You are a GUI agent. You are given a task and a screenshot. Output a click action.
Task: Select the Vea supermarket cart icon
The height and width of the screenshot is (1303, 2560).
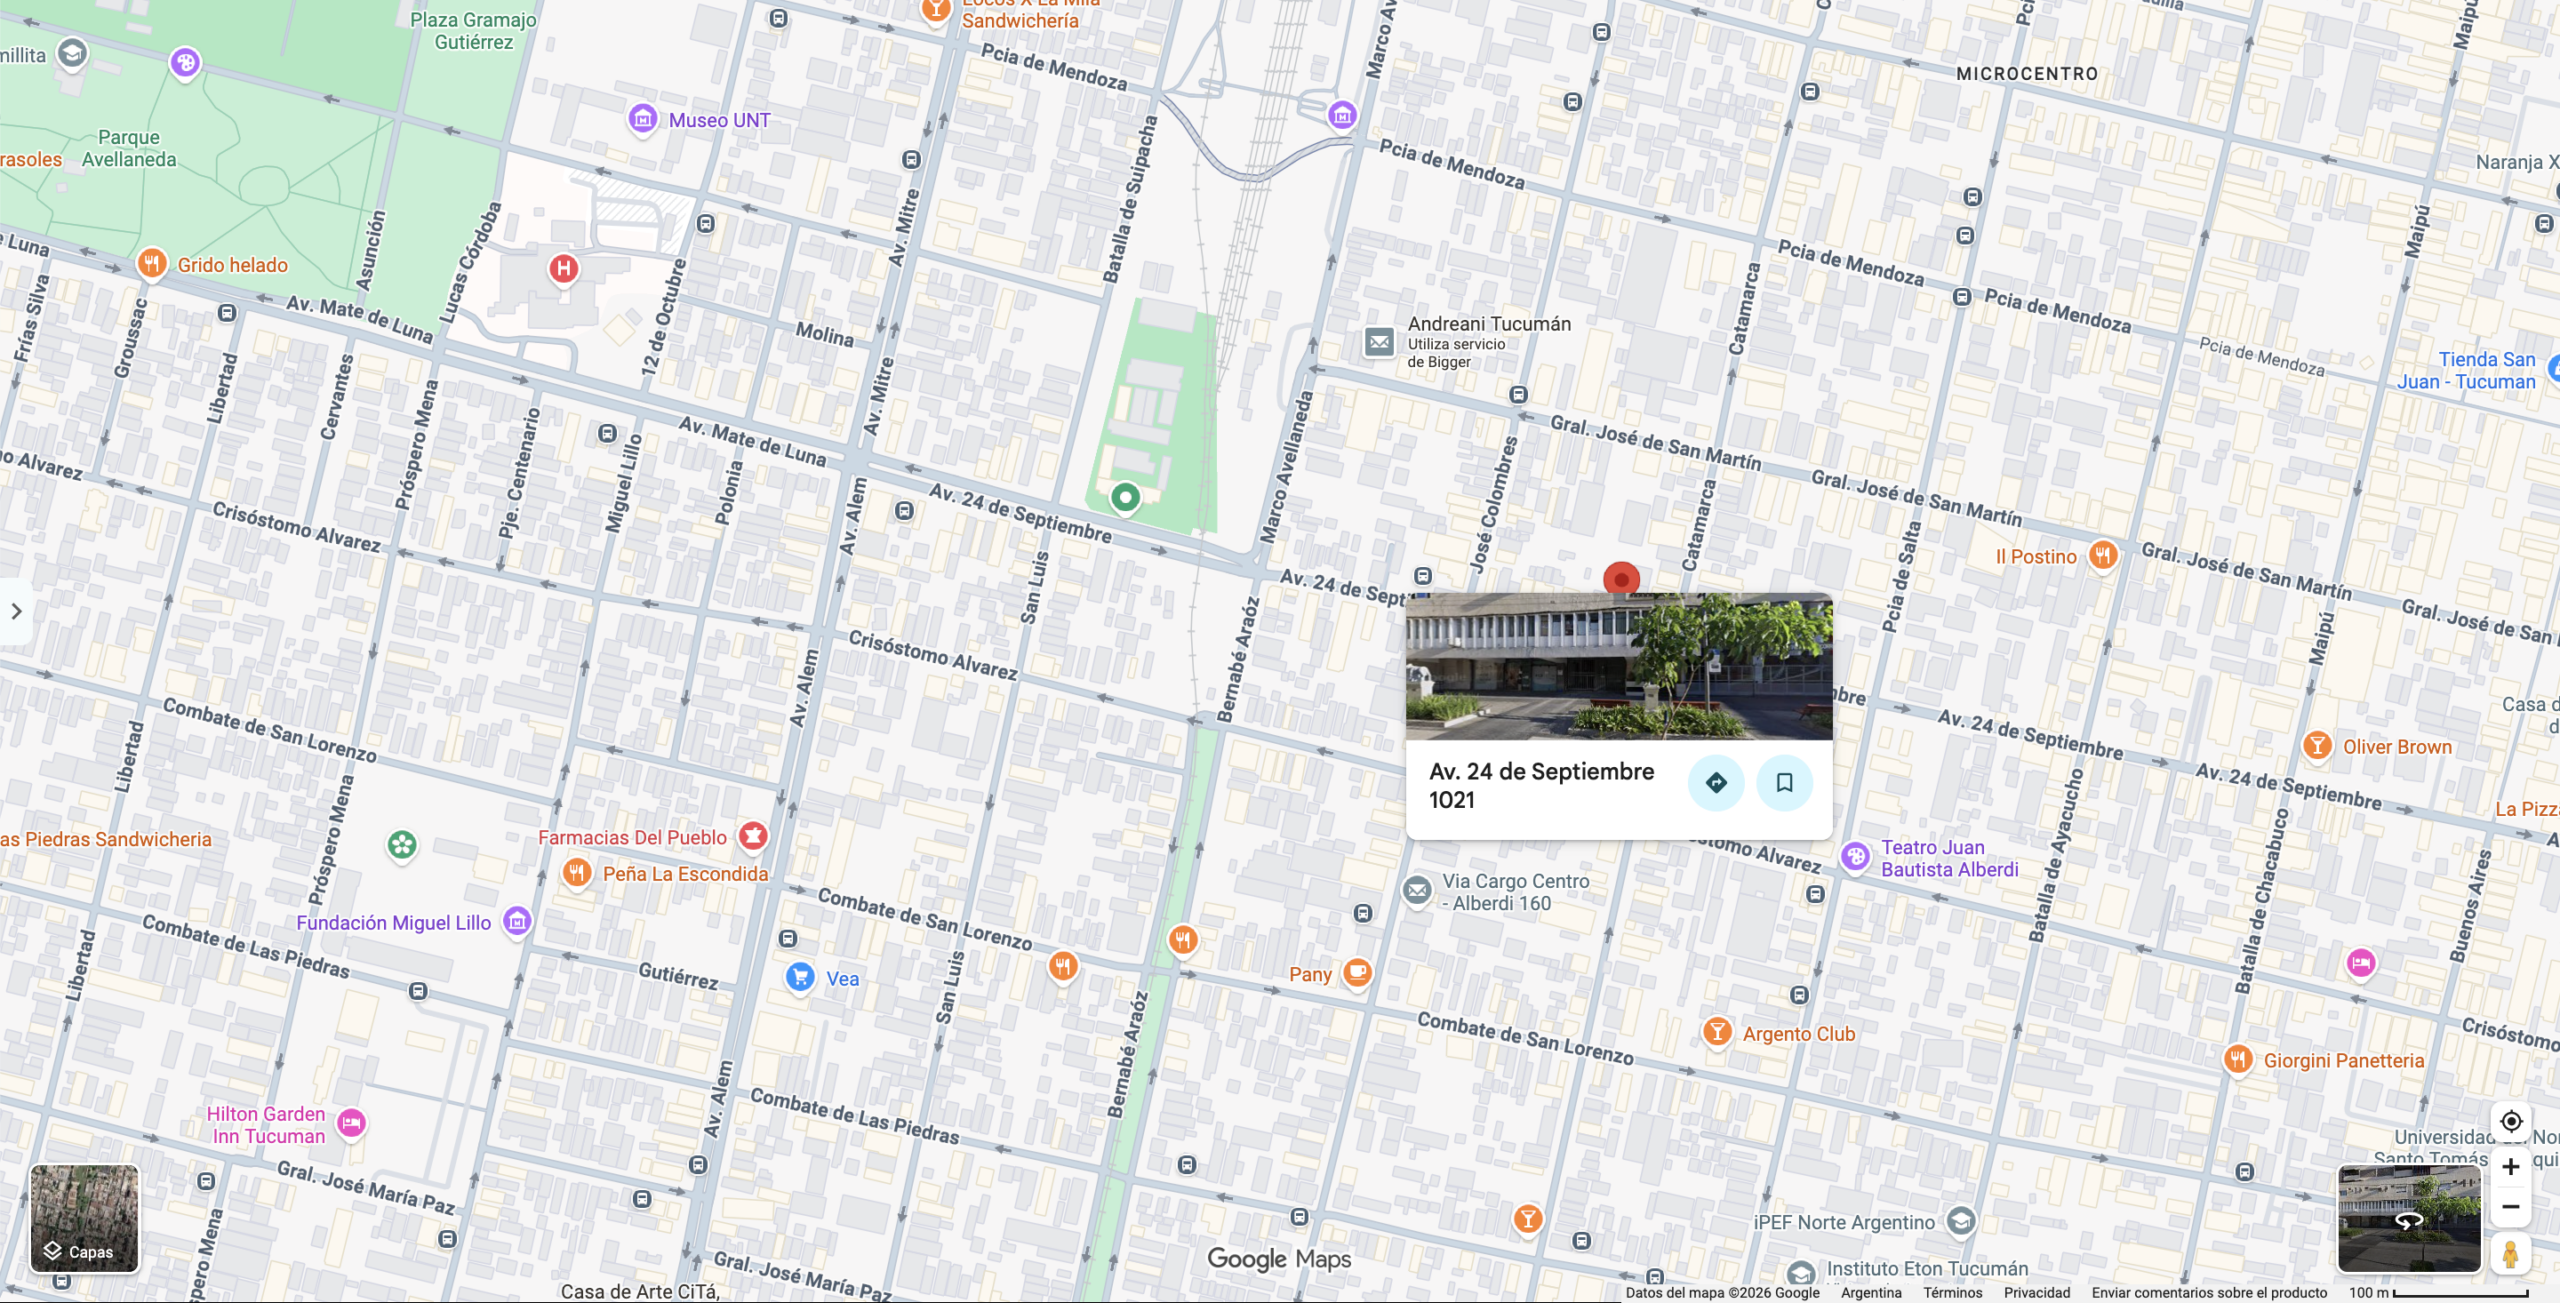pyautogui.click(x=800, y=977)
